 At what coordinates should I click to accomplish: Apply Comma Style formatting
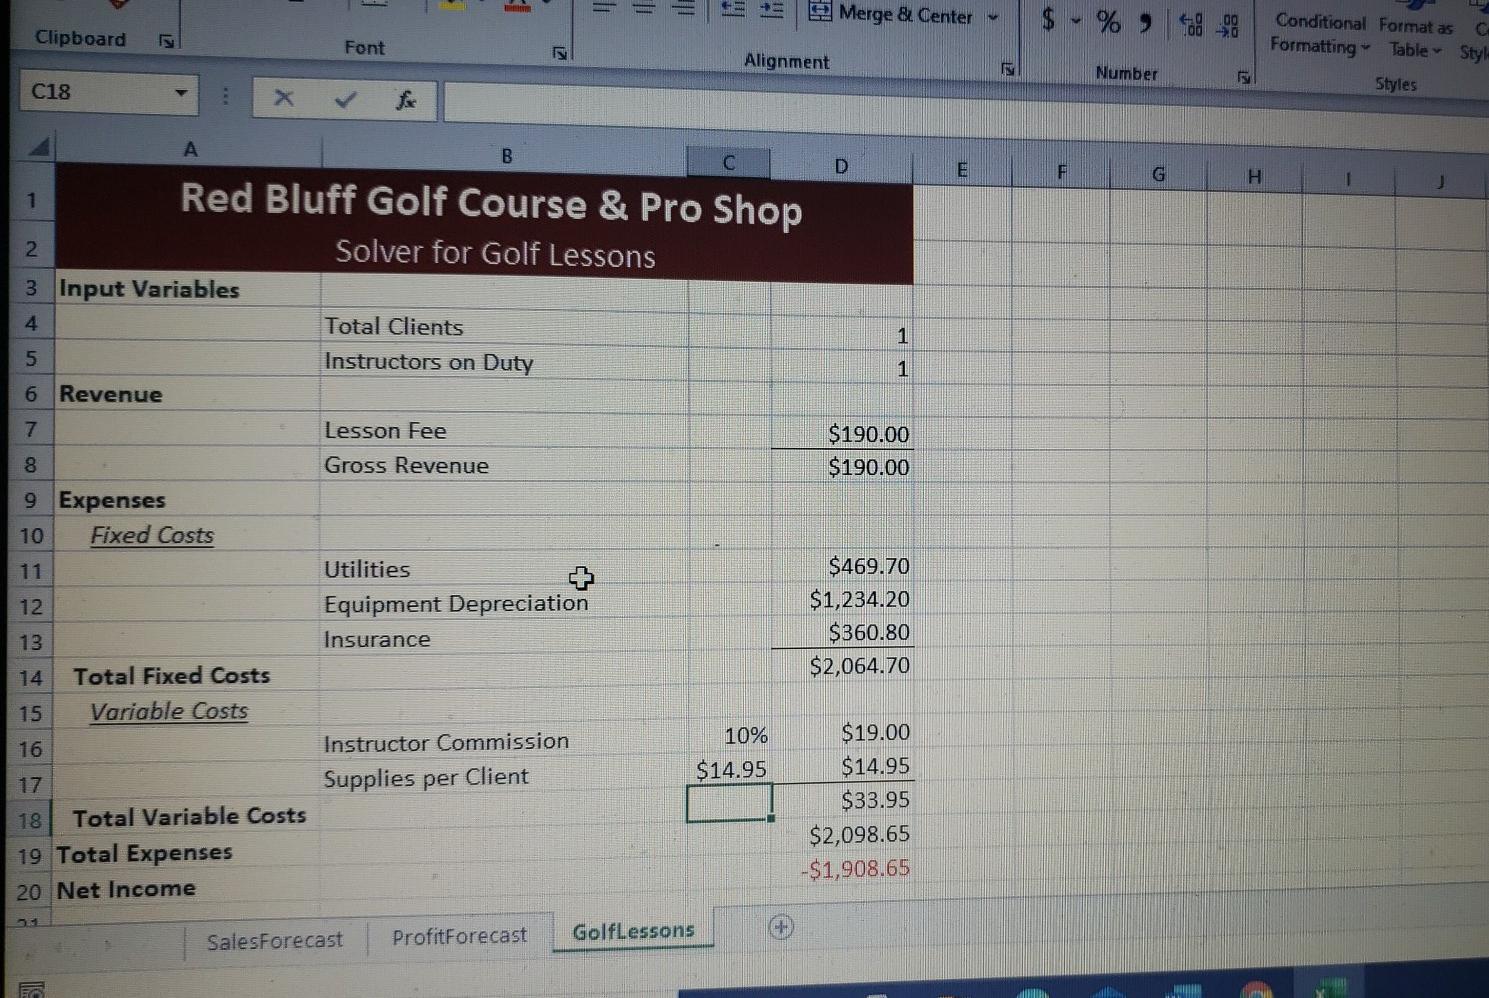pyautogui.click(x=1144, y=23)
